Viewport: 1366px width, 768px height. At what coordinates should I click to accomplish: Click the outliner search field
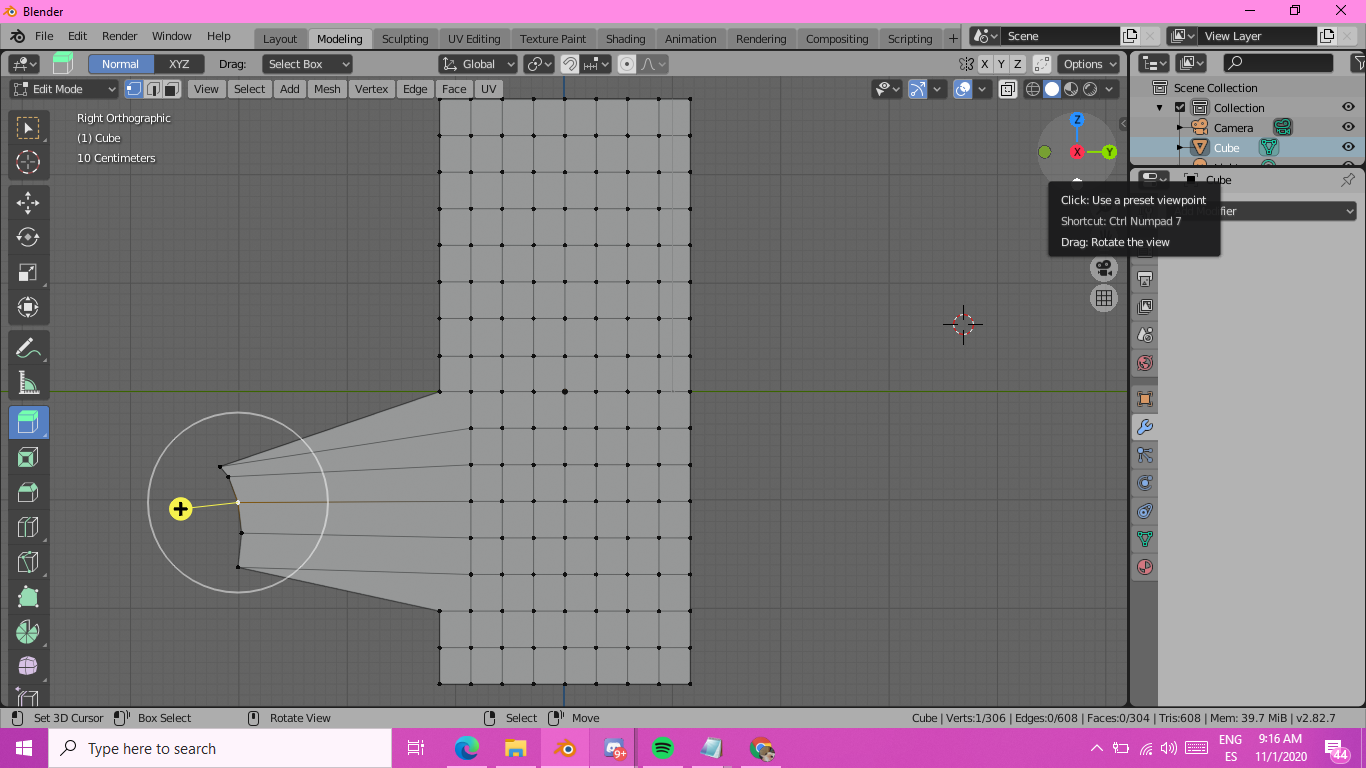(x=1278, y=63)
